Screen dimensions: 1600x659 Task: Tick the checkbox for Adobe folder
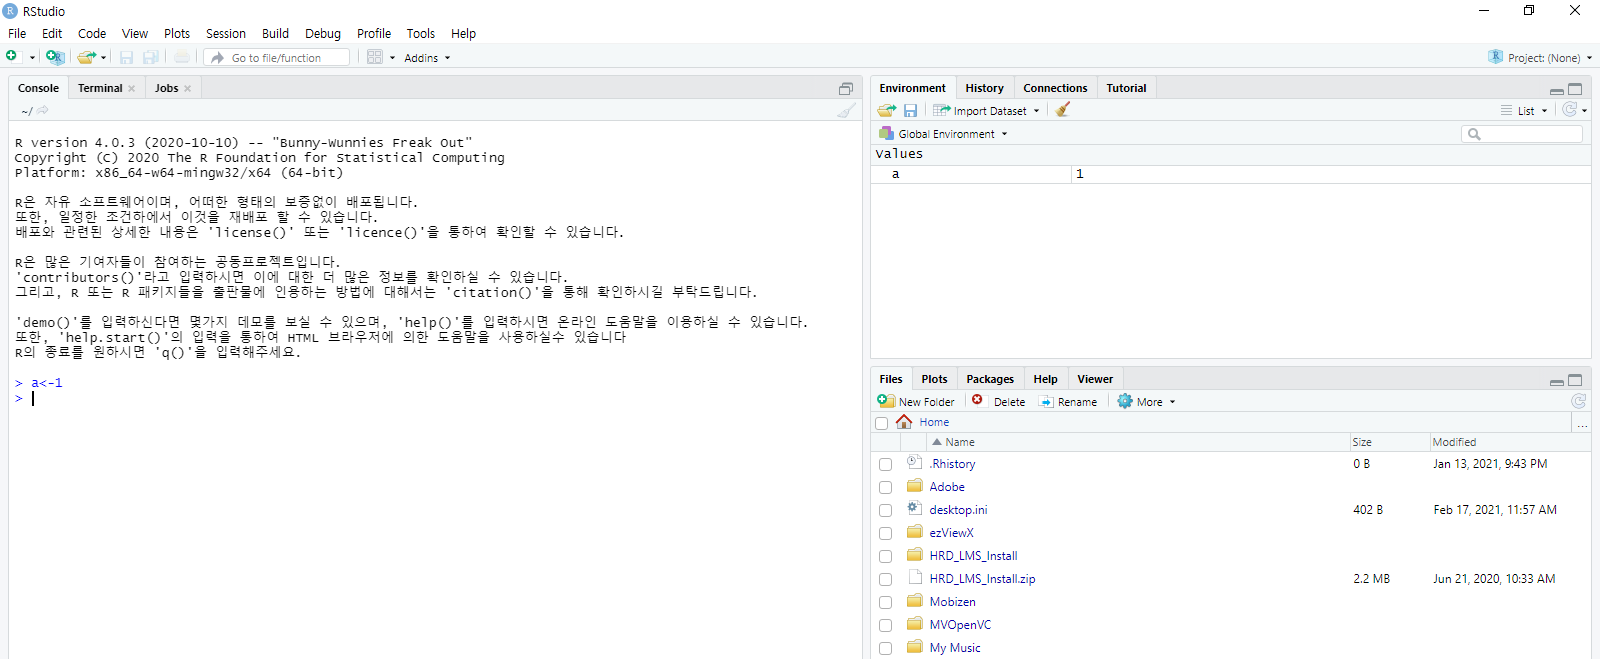(885, 488)
